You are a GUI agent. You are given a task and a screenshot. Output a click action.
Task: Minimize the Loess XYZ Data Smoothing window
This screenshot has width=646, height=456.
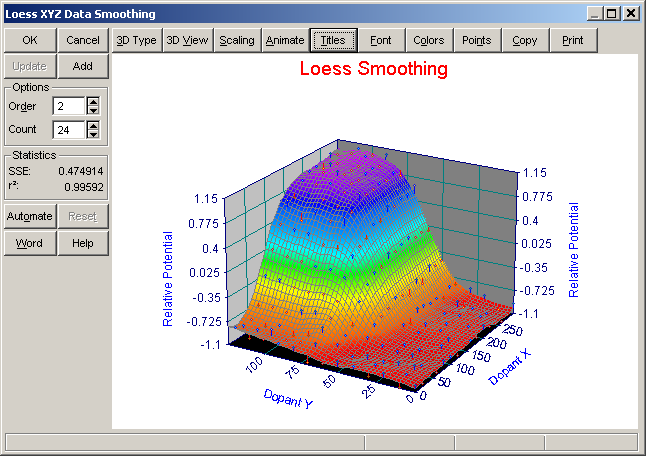(x=594, y=14)
